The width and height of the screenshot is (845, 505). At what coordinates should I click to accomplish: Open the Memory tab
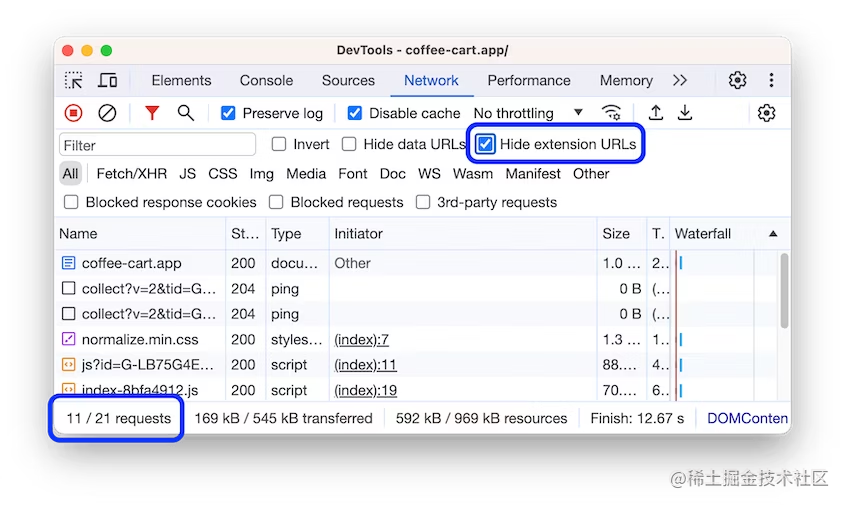point(626,81)
